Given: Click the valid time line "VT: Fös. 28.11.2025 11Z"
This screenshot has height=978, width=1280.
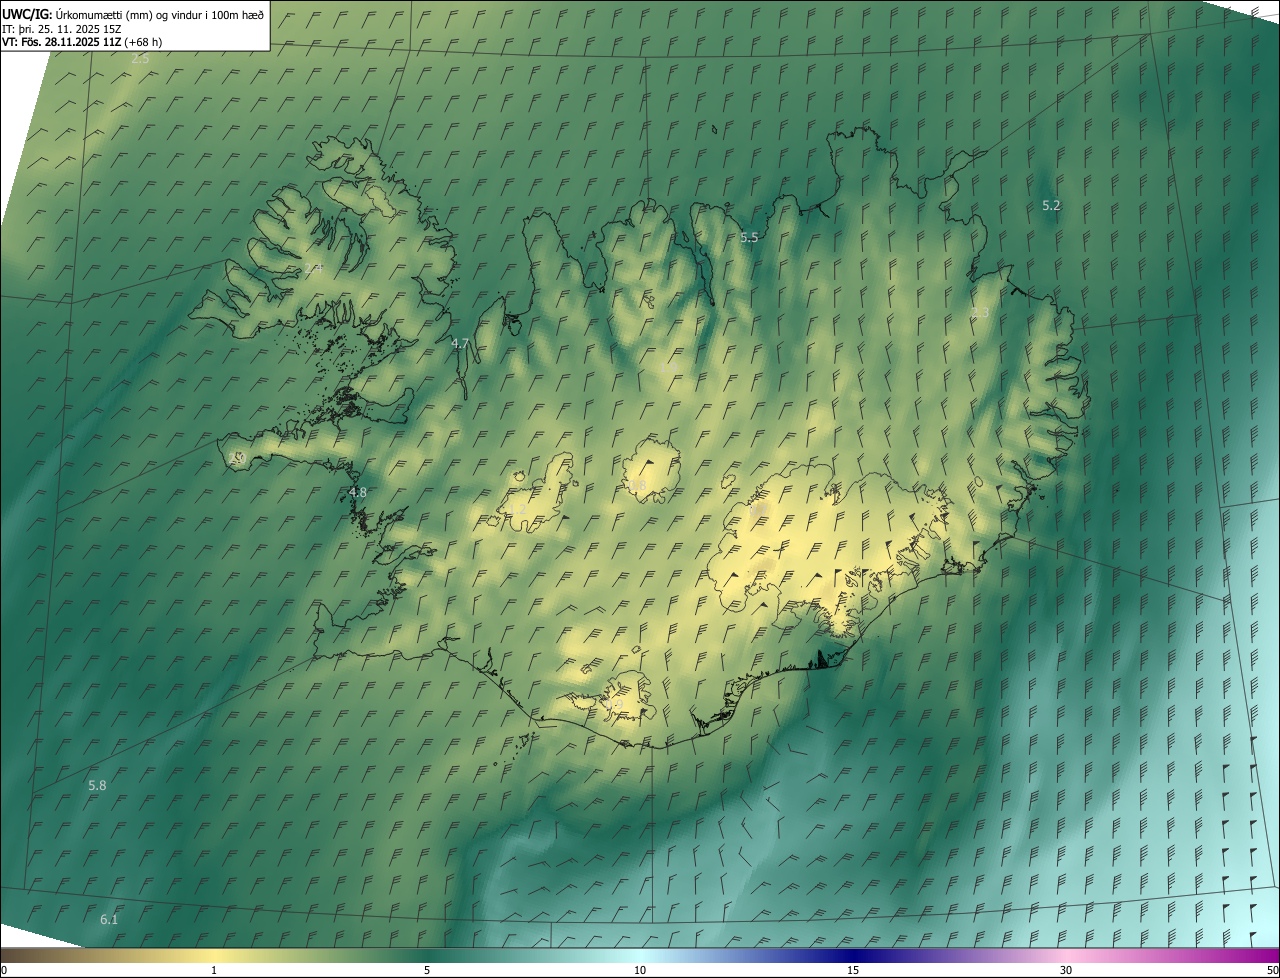Looking at the screenshot, I should click(62, 42).
